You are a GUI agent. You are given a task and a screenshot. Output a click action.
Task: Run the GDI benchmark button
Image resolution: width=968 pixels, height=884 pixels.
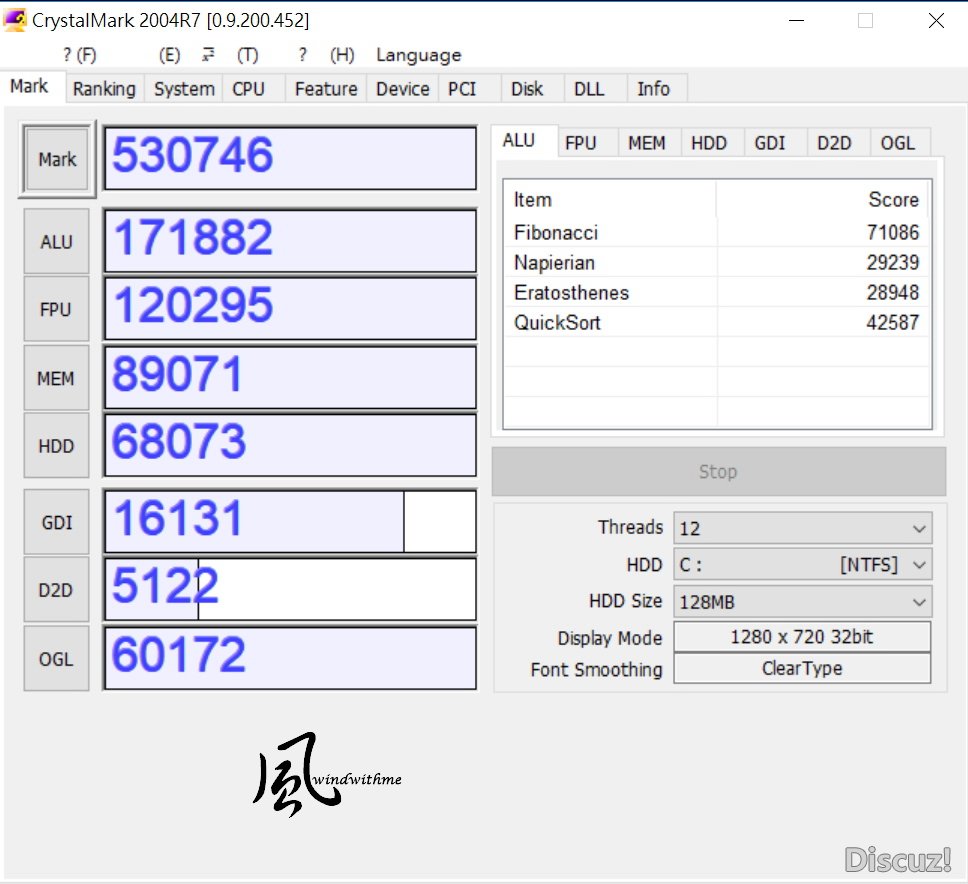[56, 522]
